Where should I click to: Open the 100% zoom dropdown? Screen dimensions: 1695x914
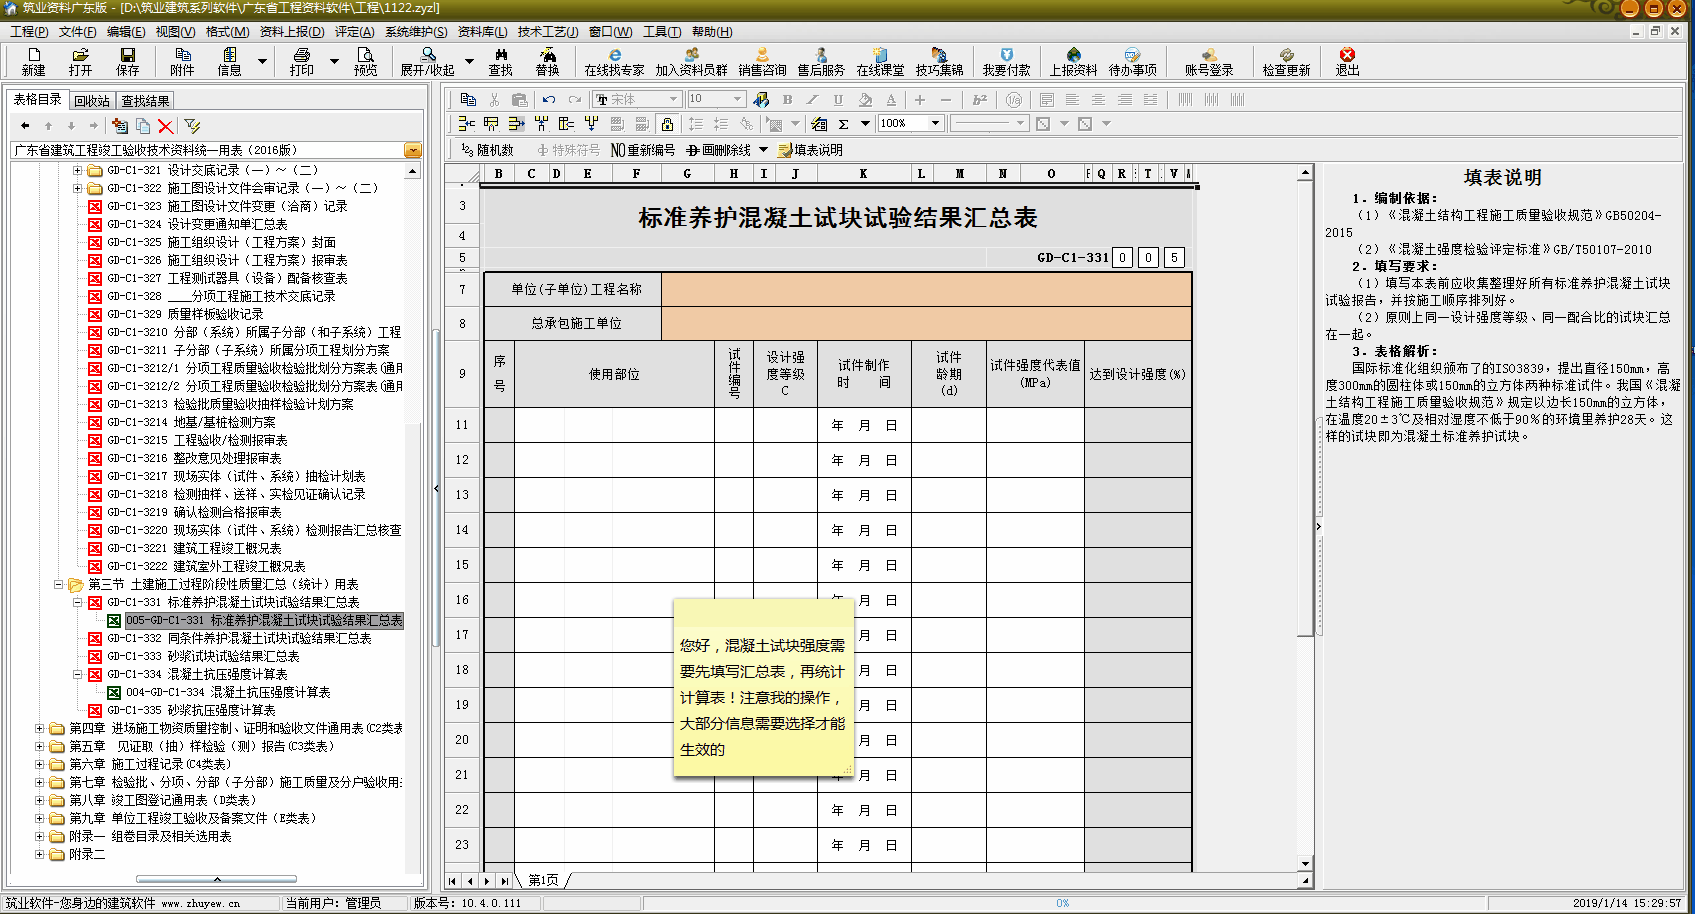tap(935, 124)
